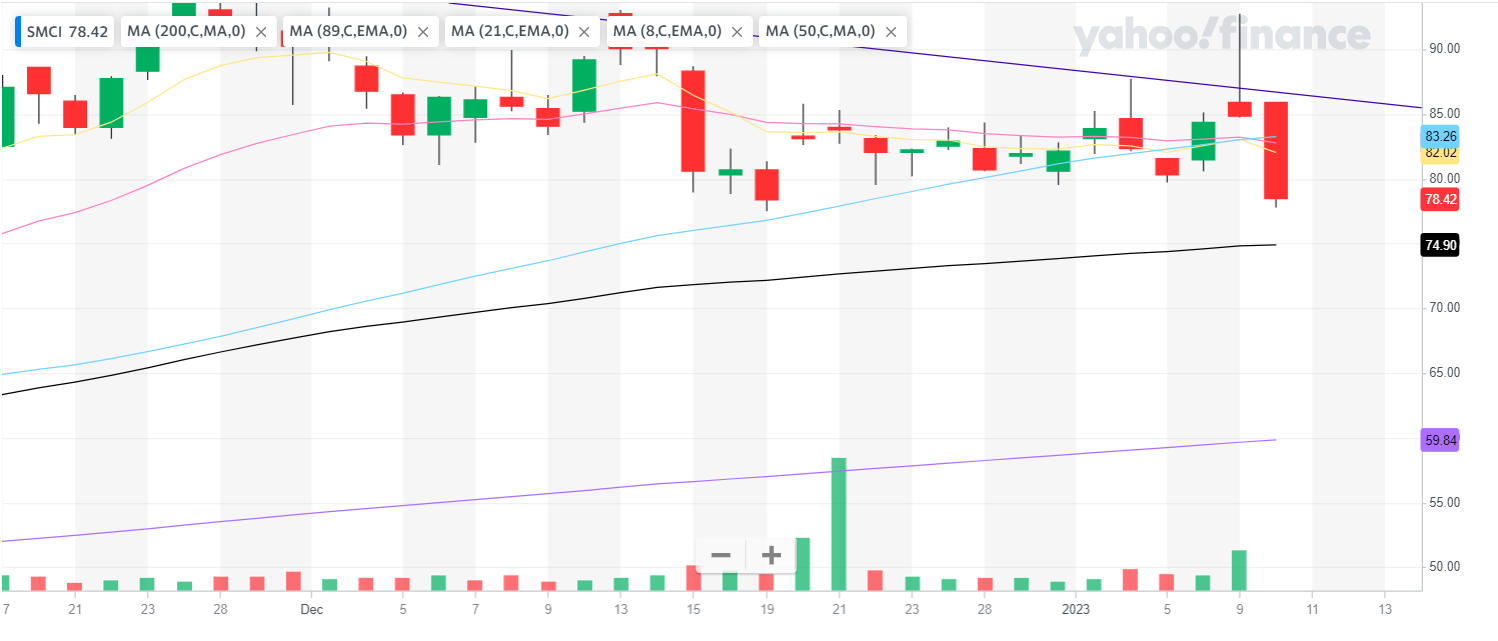Delete the MA (8,C,EMA,0) study

tap(737, 32)
